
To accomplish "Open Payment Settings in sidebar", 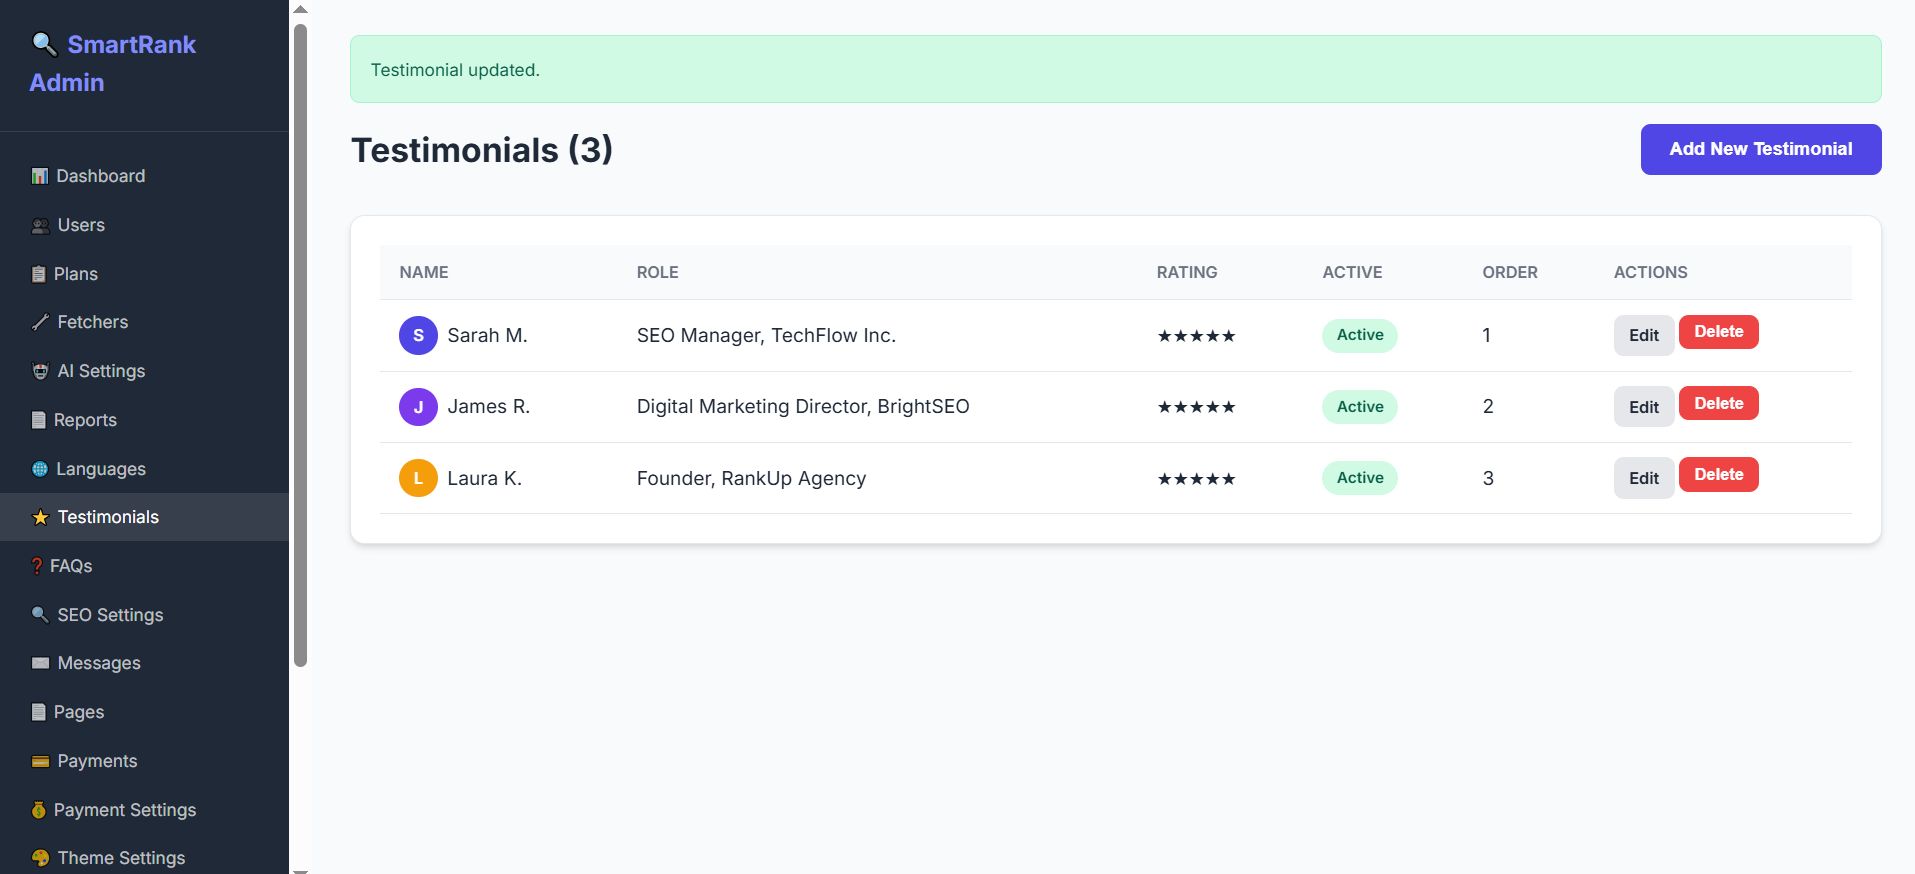I will [125, 810].
